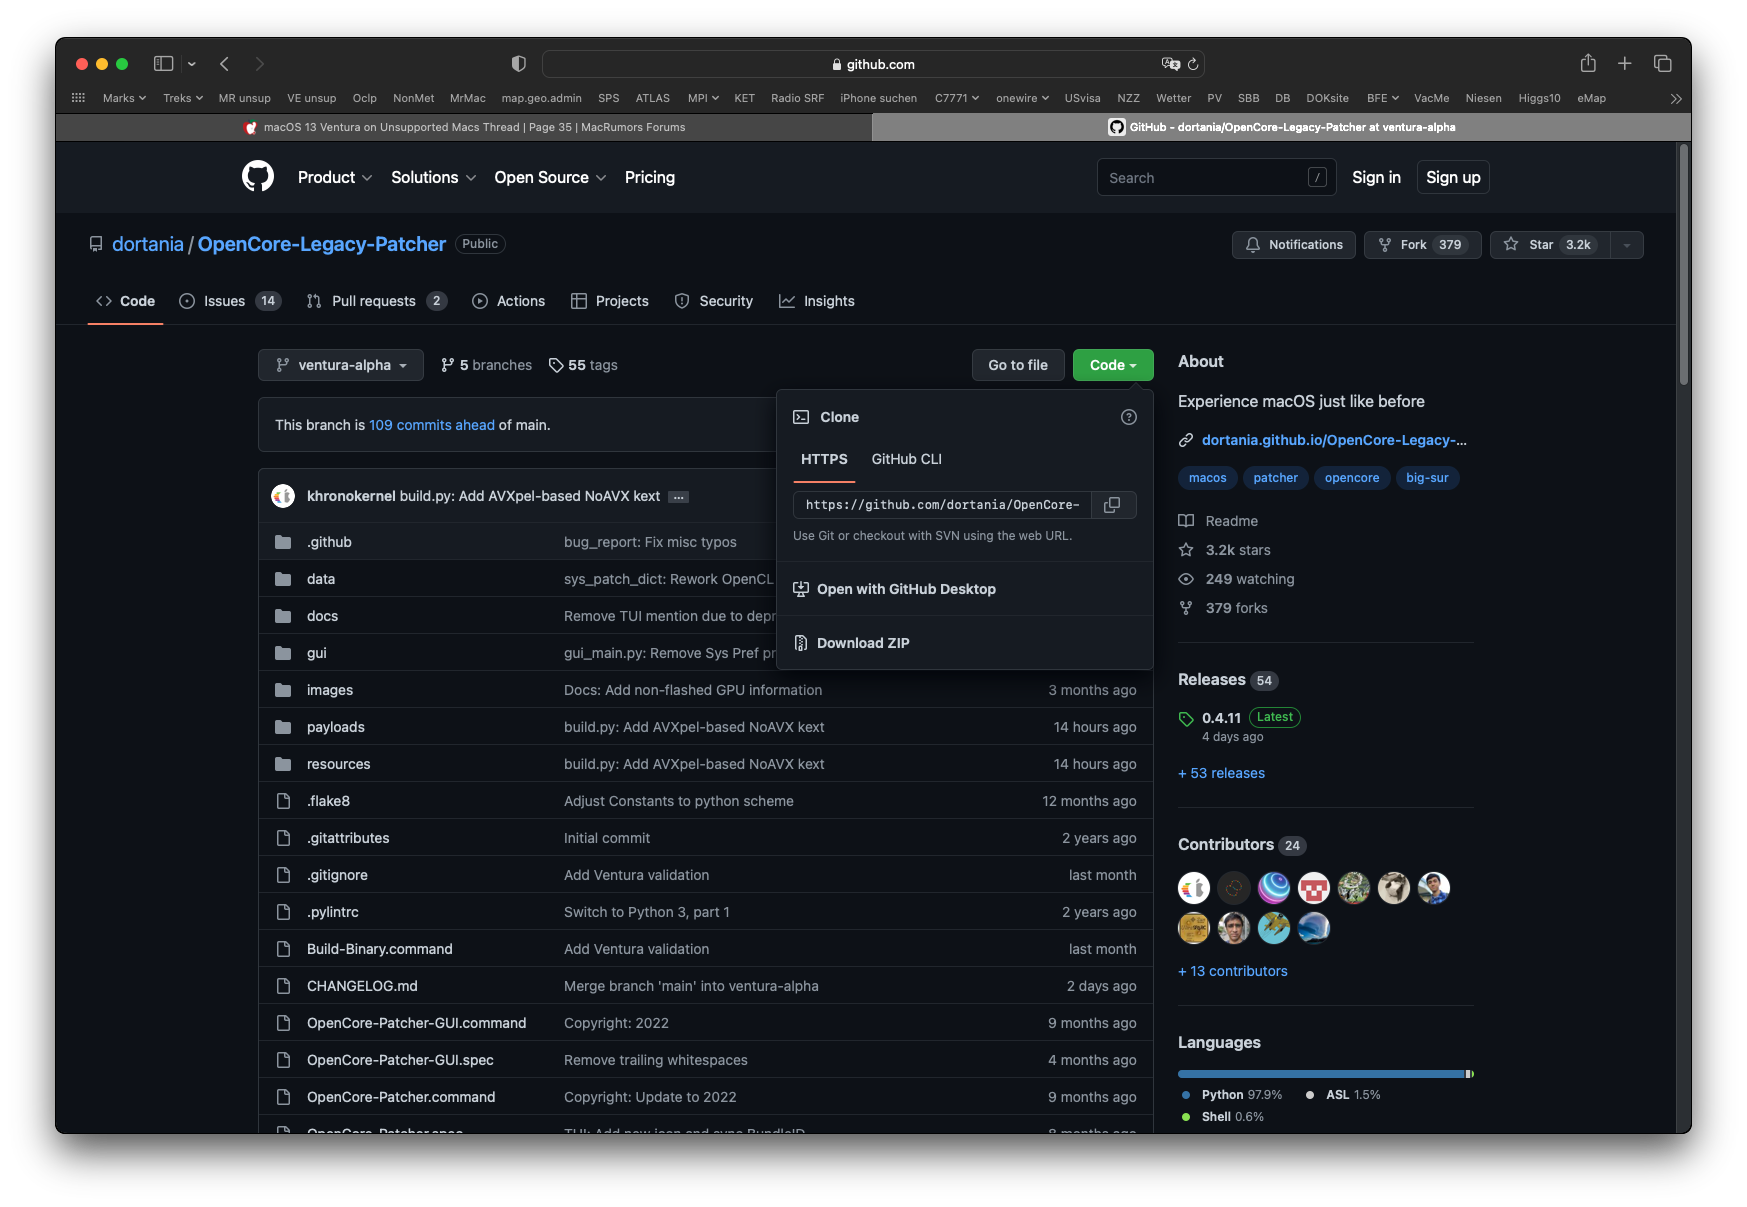Click the translate icon in the address bar
The image size is (1747, 1207).
pyautogui.click(x=1171, y=64)
